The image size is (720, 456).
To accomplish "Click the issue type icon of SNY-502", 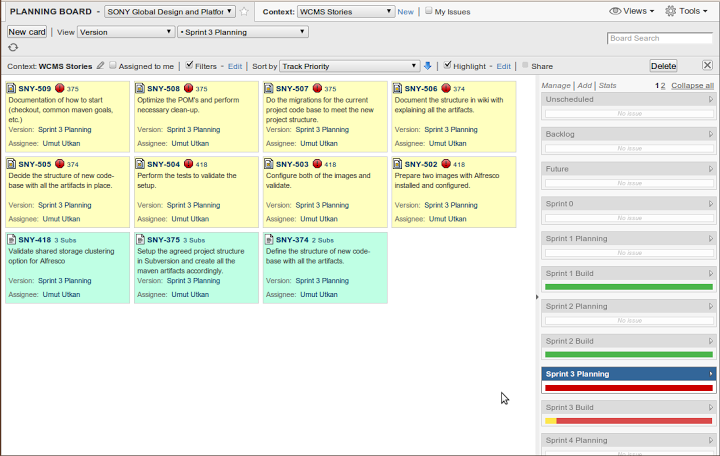I will pos(398,164).
